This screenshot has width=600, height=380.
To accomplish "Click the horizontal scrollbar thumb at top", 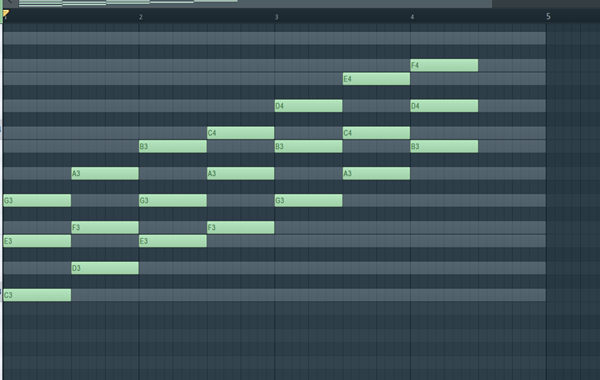I will 255,3.
